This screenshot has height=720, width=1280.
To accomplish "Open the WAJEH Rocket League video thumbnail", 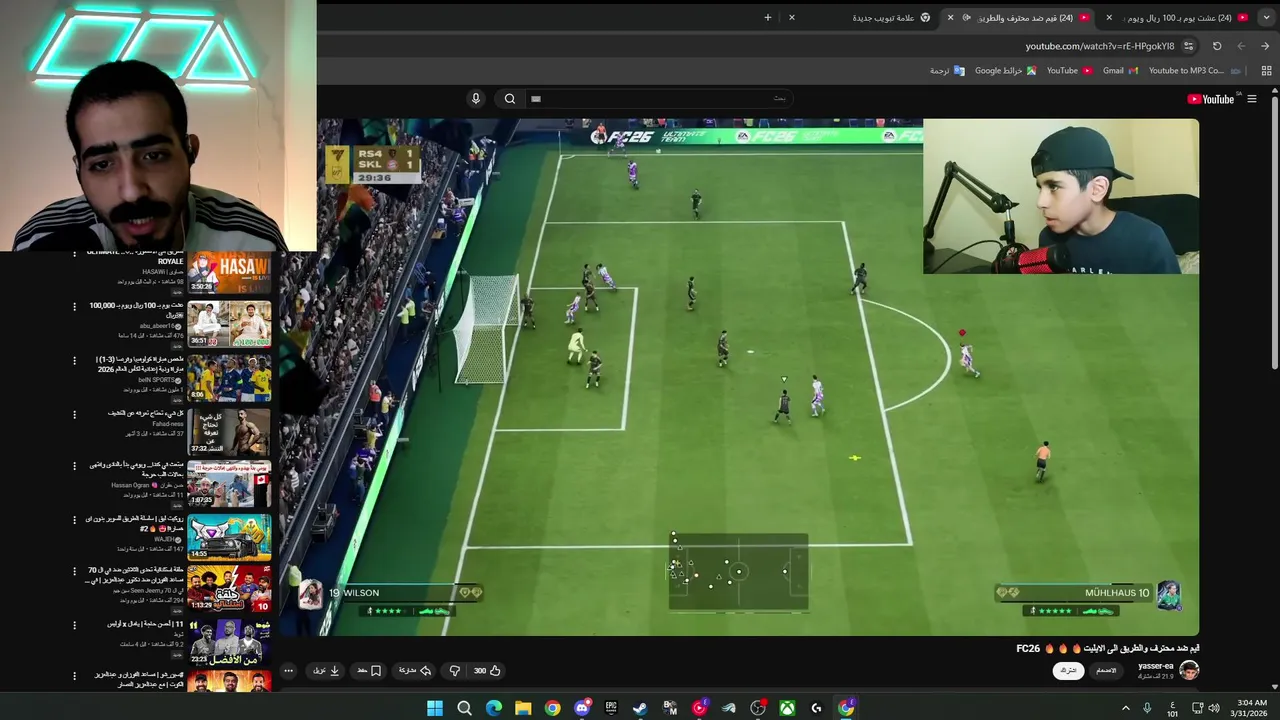I will coord(229,537).
